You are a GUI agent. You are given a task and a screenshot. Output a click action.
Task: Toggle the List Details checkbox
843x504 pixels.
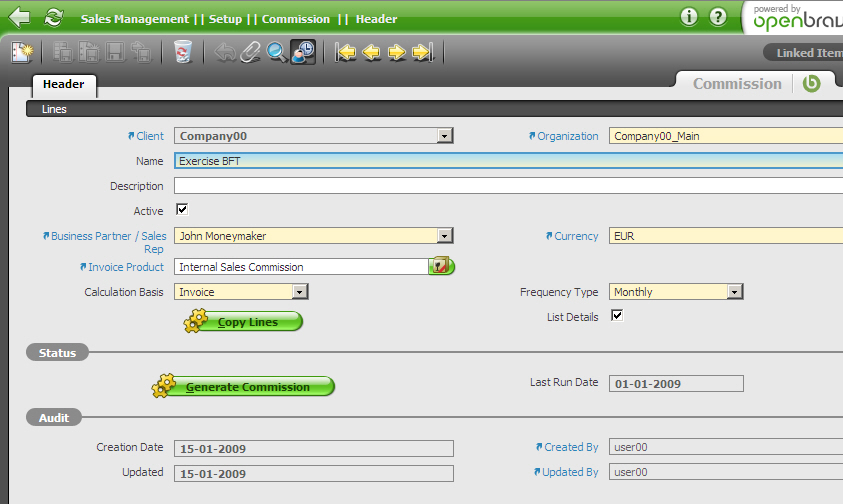click(x=617, y=316)
